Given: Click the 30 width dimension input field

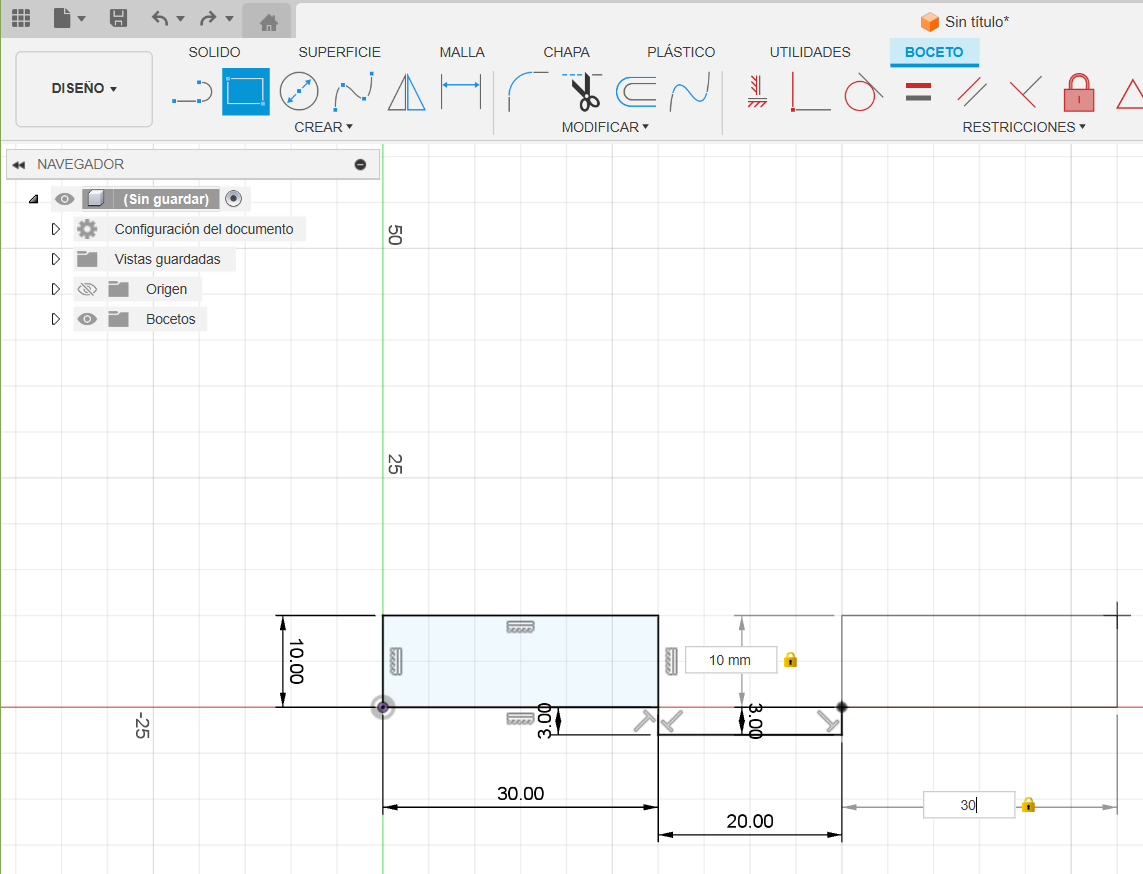Looking at the screenshot, I should pyautogui.click(x=969, y=805).
